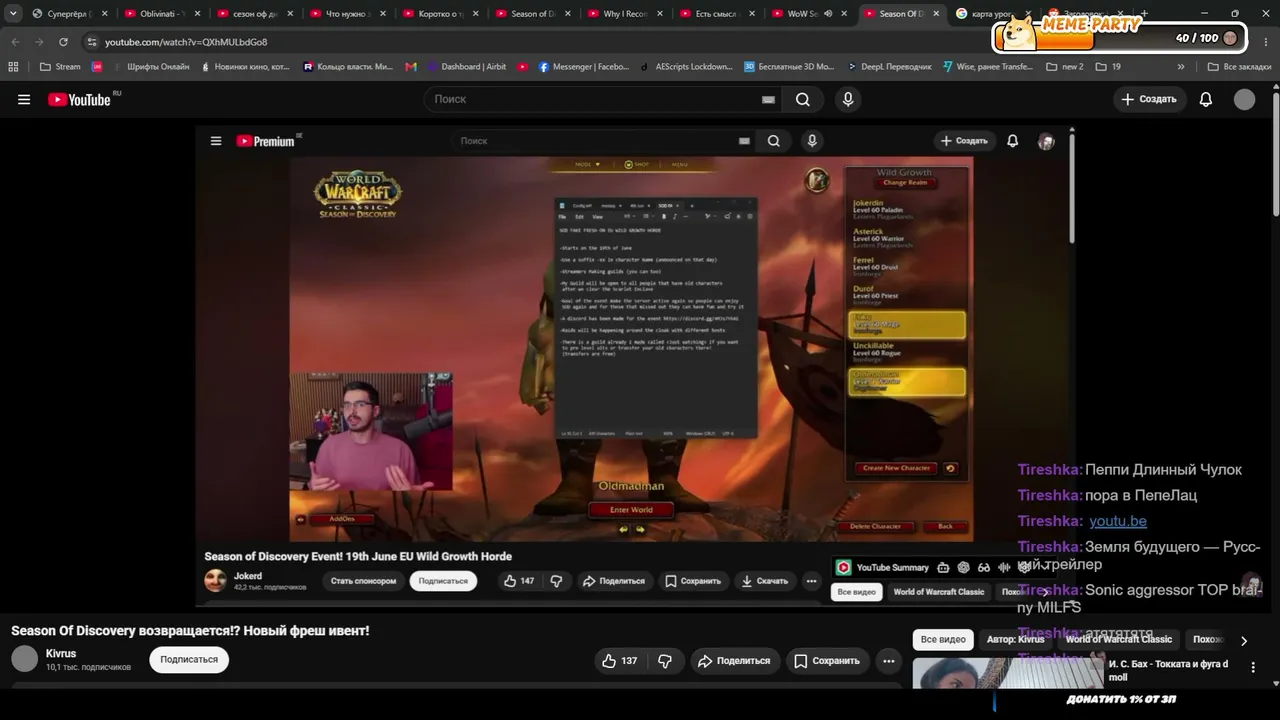Click the 'youtu.be' link in chat

[1118, 521]
